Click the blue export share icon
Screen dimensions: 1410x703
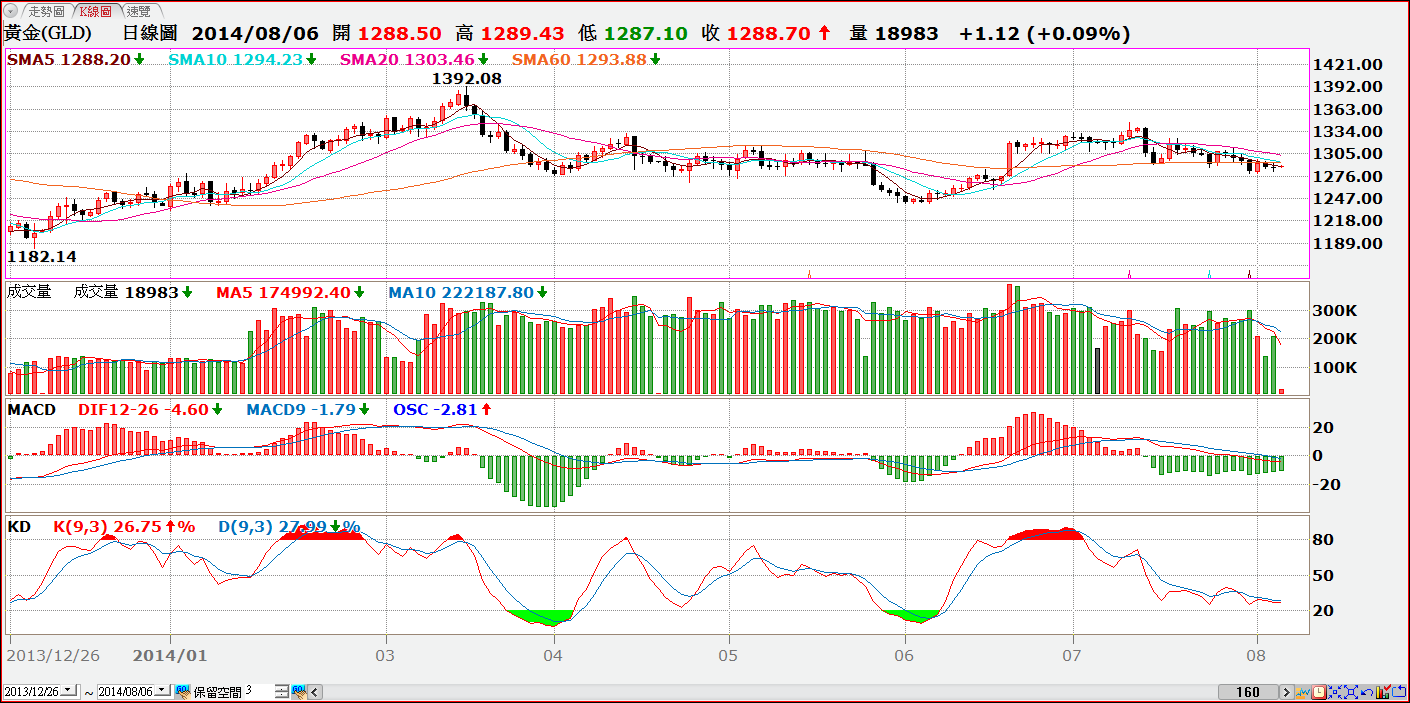tap(1399, 692)
